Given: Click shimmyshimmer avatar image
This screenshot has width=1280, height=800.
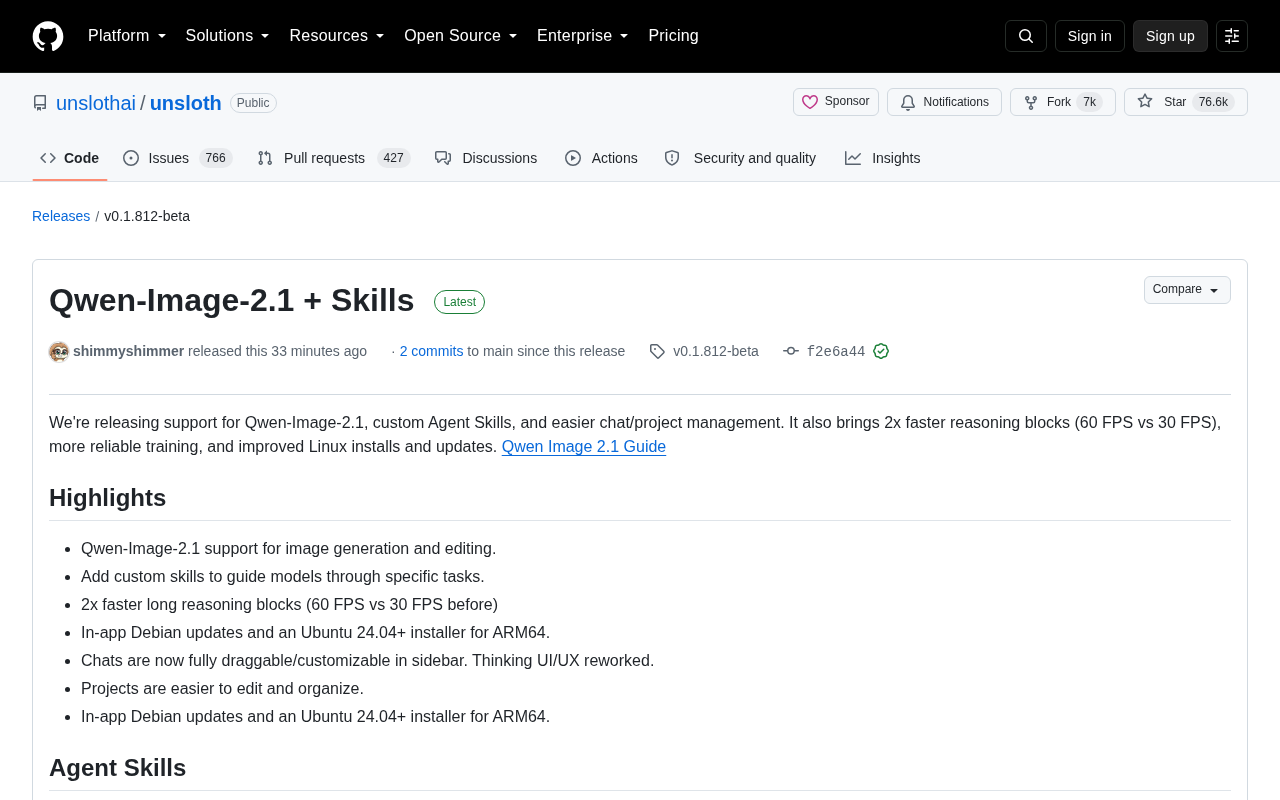Looking at the screenshot, I should [x=59, y=352].
